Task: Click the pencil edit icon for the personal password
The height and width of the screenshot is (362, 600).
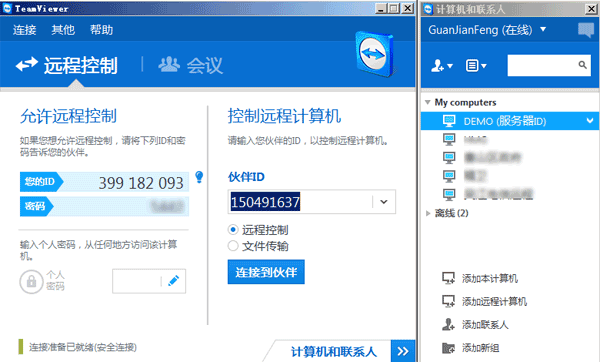Action: pyautogui.click(x=173, y=281)
